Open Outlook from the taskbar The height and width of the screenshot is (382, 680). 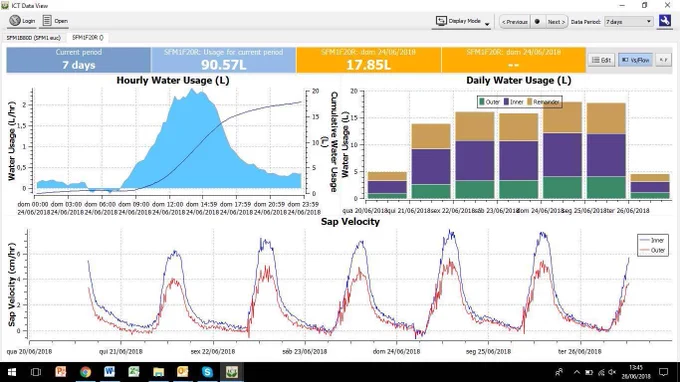[x=183, y=372]
